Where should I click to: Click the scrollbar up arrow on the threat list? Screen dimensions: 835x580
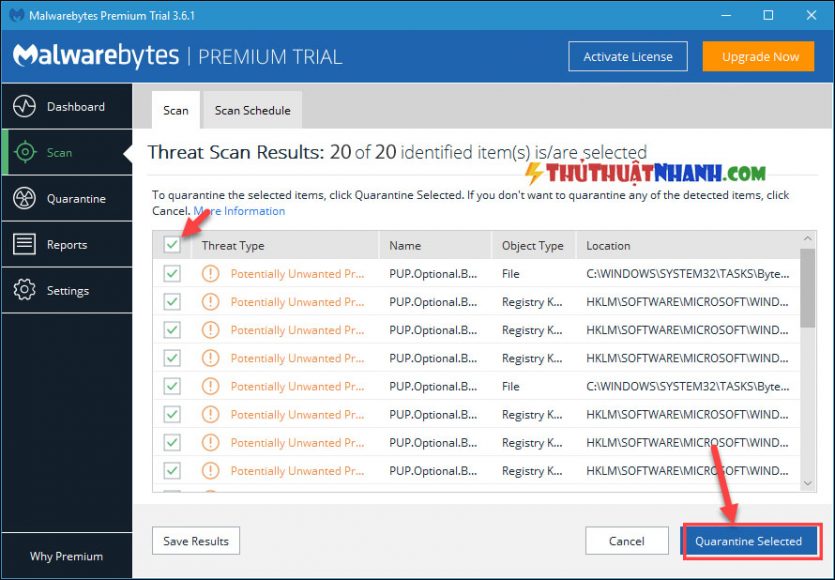808,238
